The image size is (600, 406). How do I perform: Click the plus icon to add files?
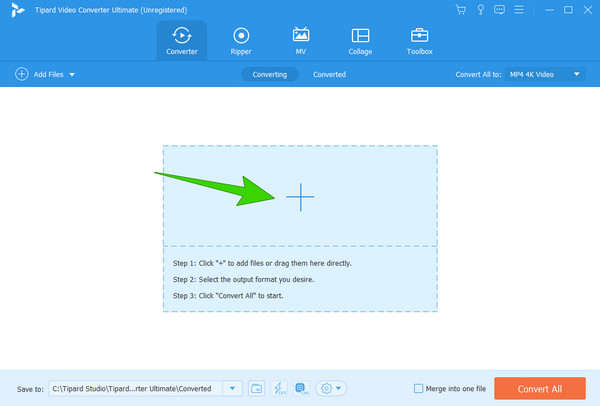click(x=300, y=197)
